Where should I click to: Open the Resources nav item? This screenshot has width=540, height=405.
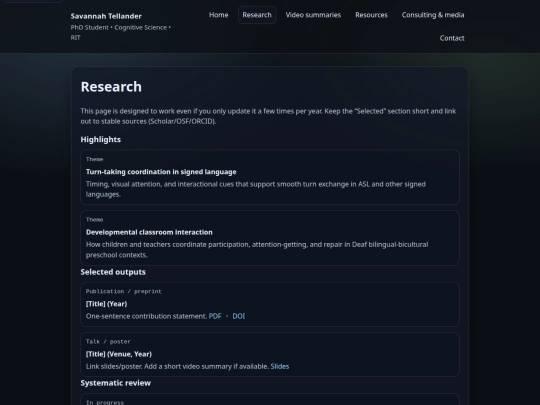pos(371,15)
